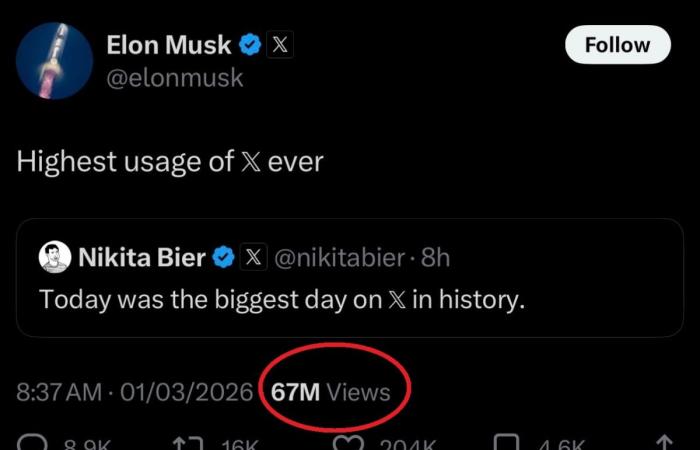Click the reply speech bubble icon

(32, 443)
